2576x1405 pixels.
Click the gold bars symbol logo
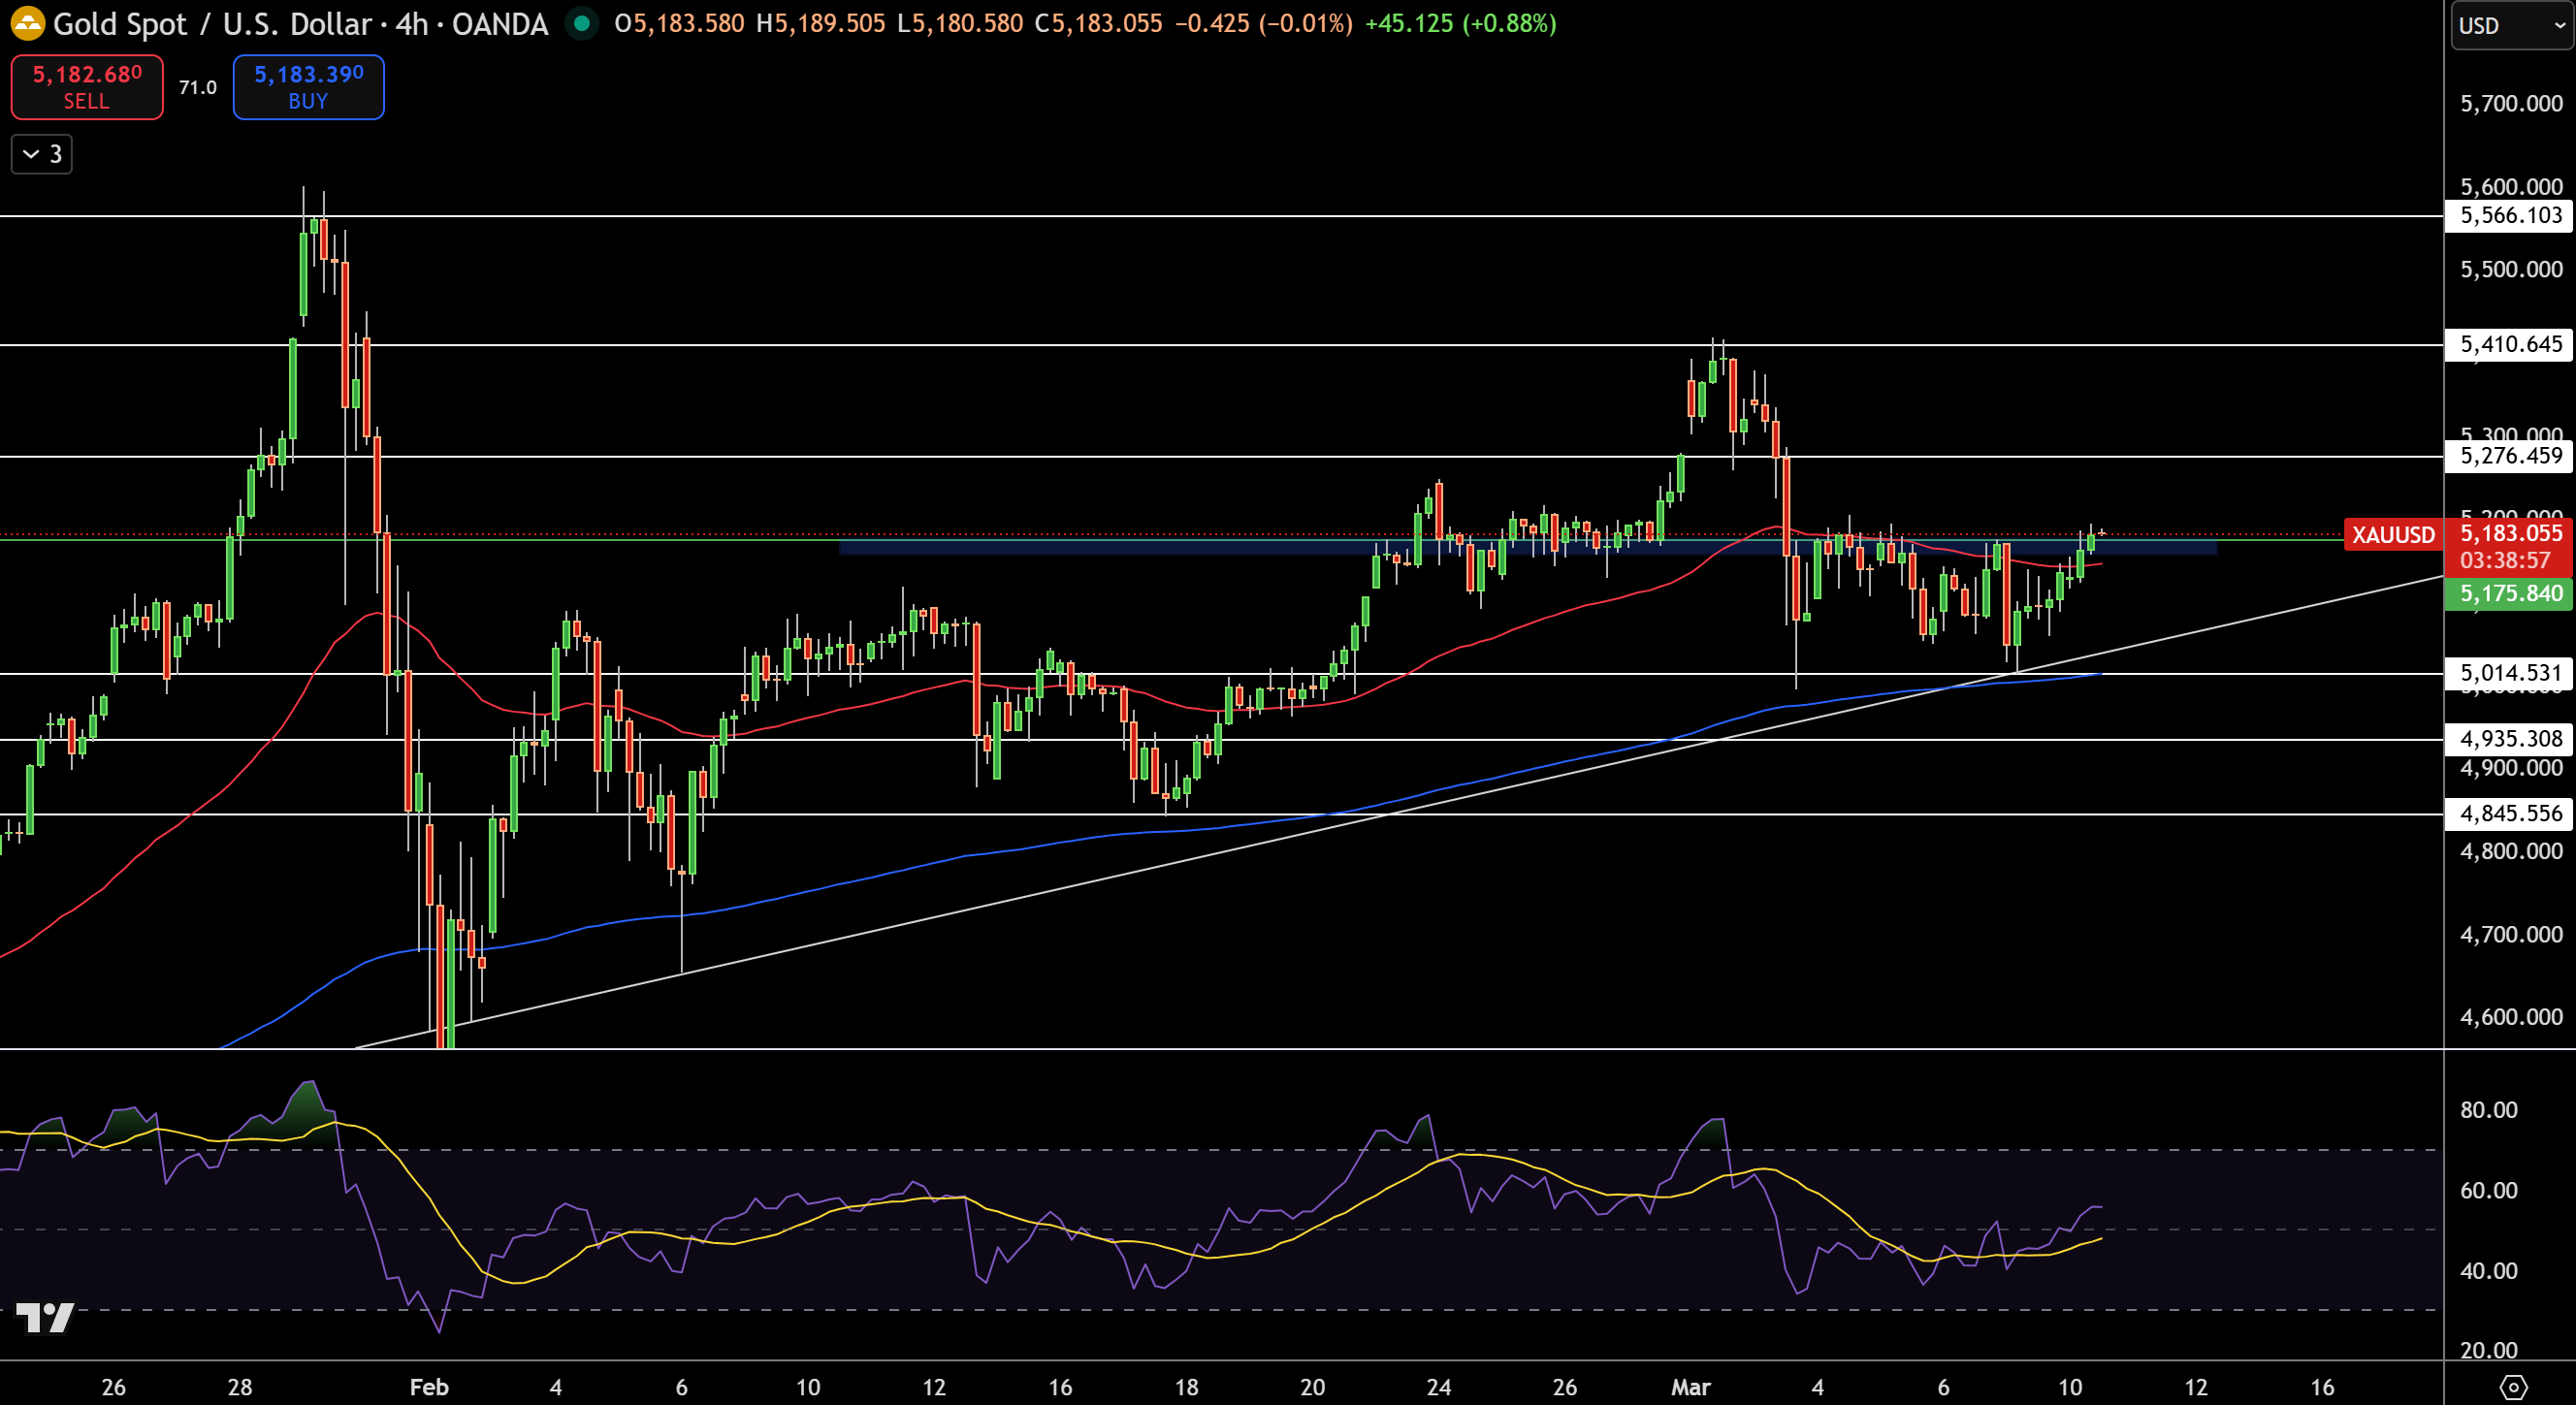click(x=27, y=23)
